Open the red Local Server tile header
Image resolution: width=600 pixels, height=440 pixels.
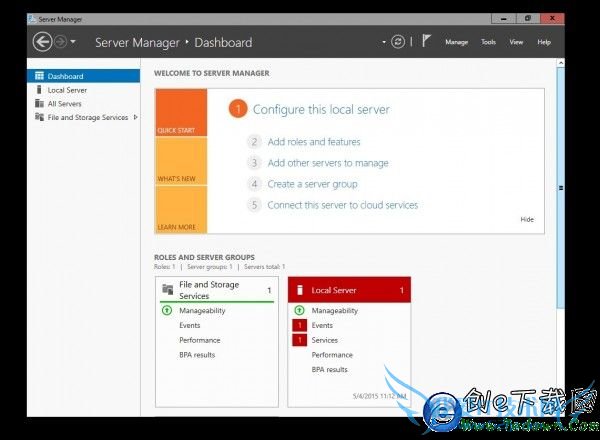tap(349, 290)
